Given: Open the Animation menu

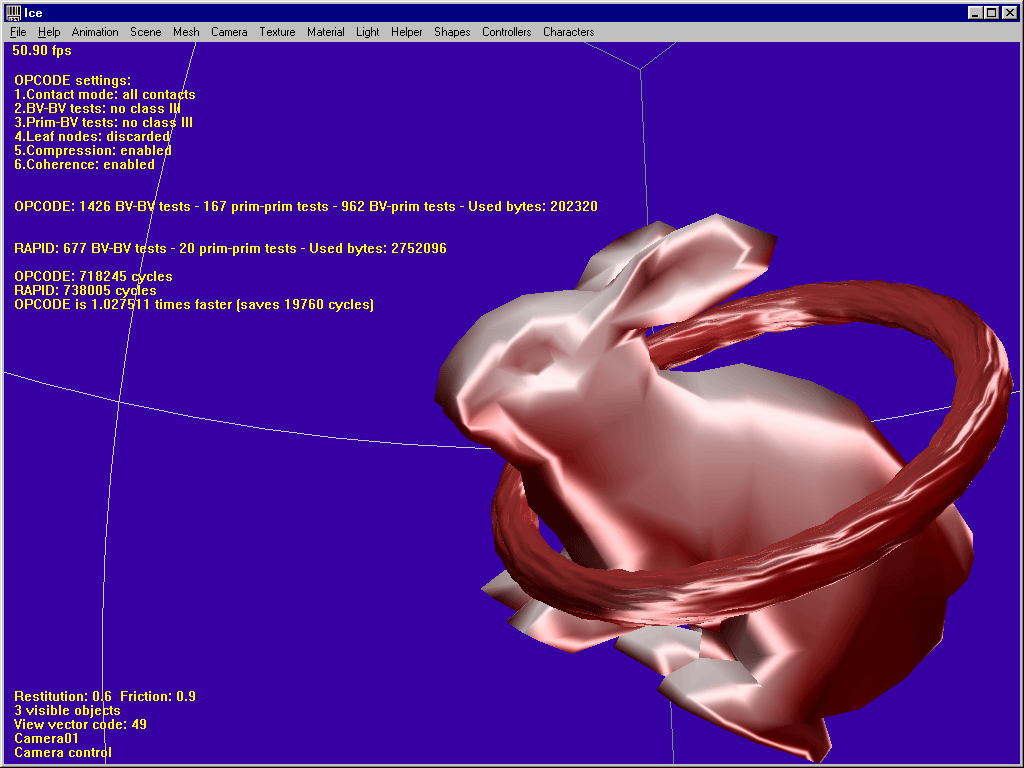Looking at the screenshot, I should point(95,32).
